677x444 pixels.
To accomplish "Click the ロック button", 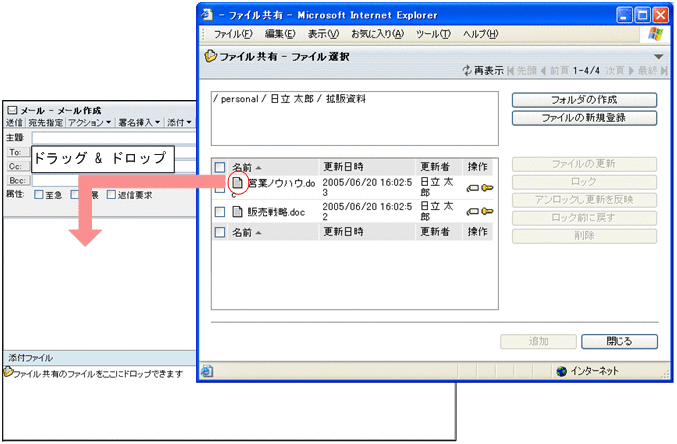I will (x=584, y=182).
